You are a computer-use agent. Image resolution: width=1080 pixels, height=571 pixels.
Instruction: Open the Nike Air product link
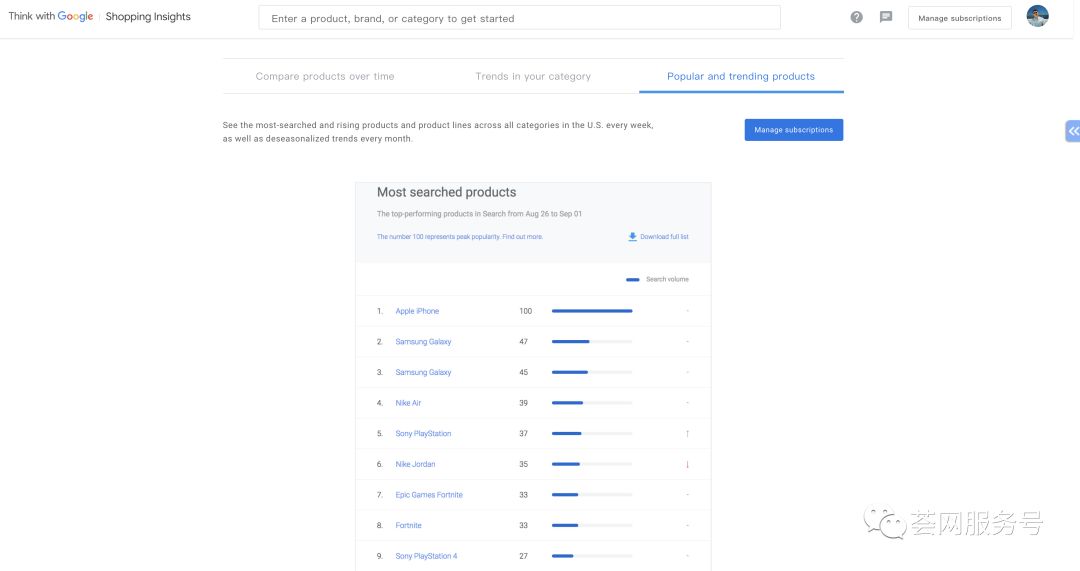(x=408, y=403)
